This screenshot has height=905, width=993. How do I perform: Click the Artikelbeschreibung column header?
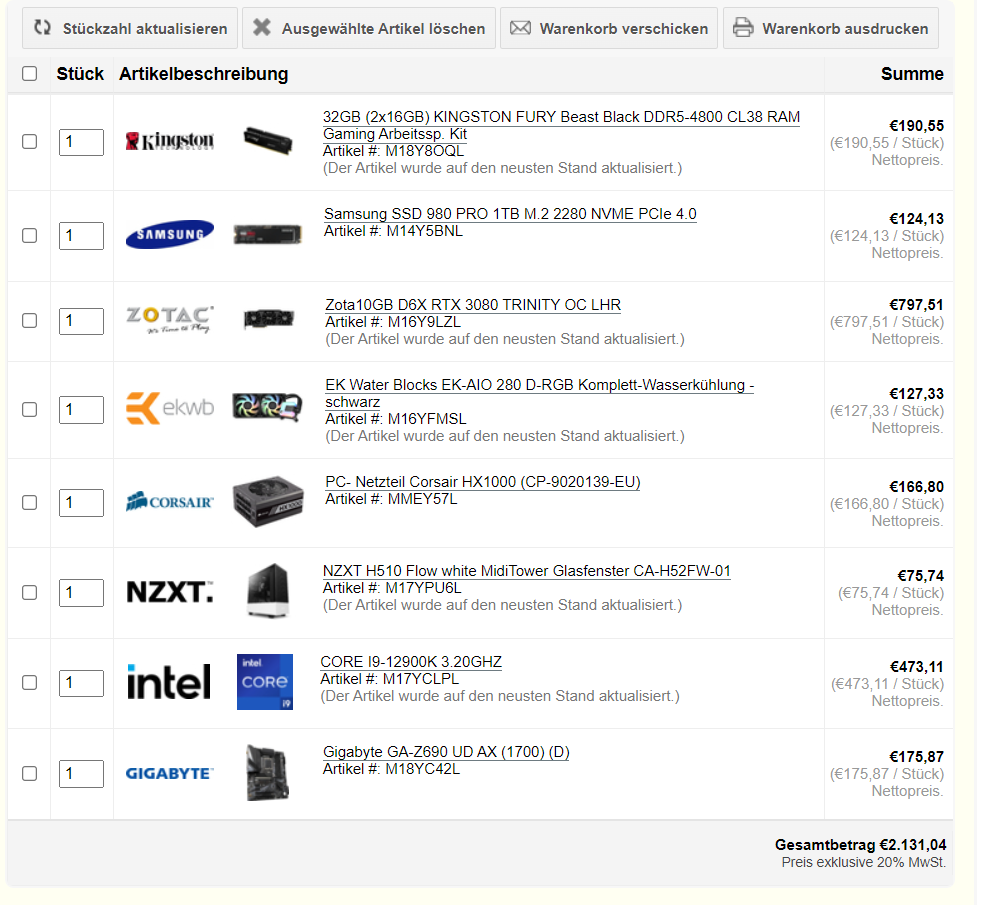(203, 73)
